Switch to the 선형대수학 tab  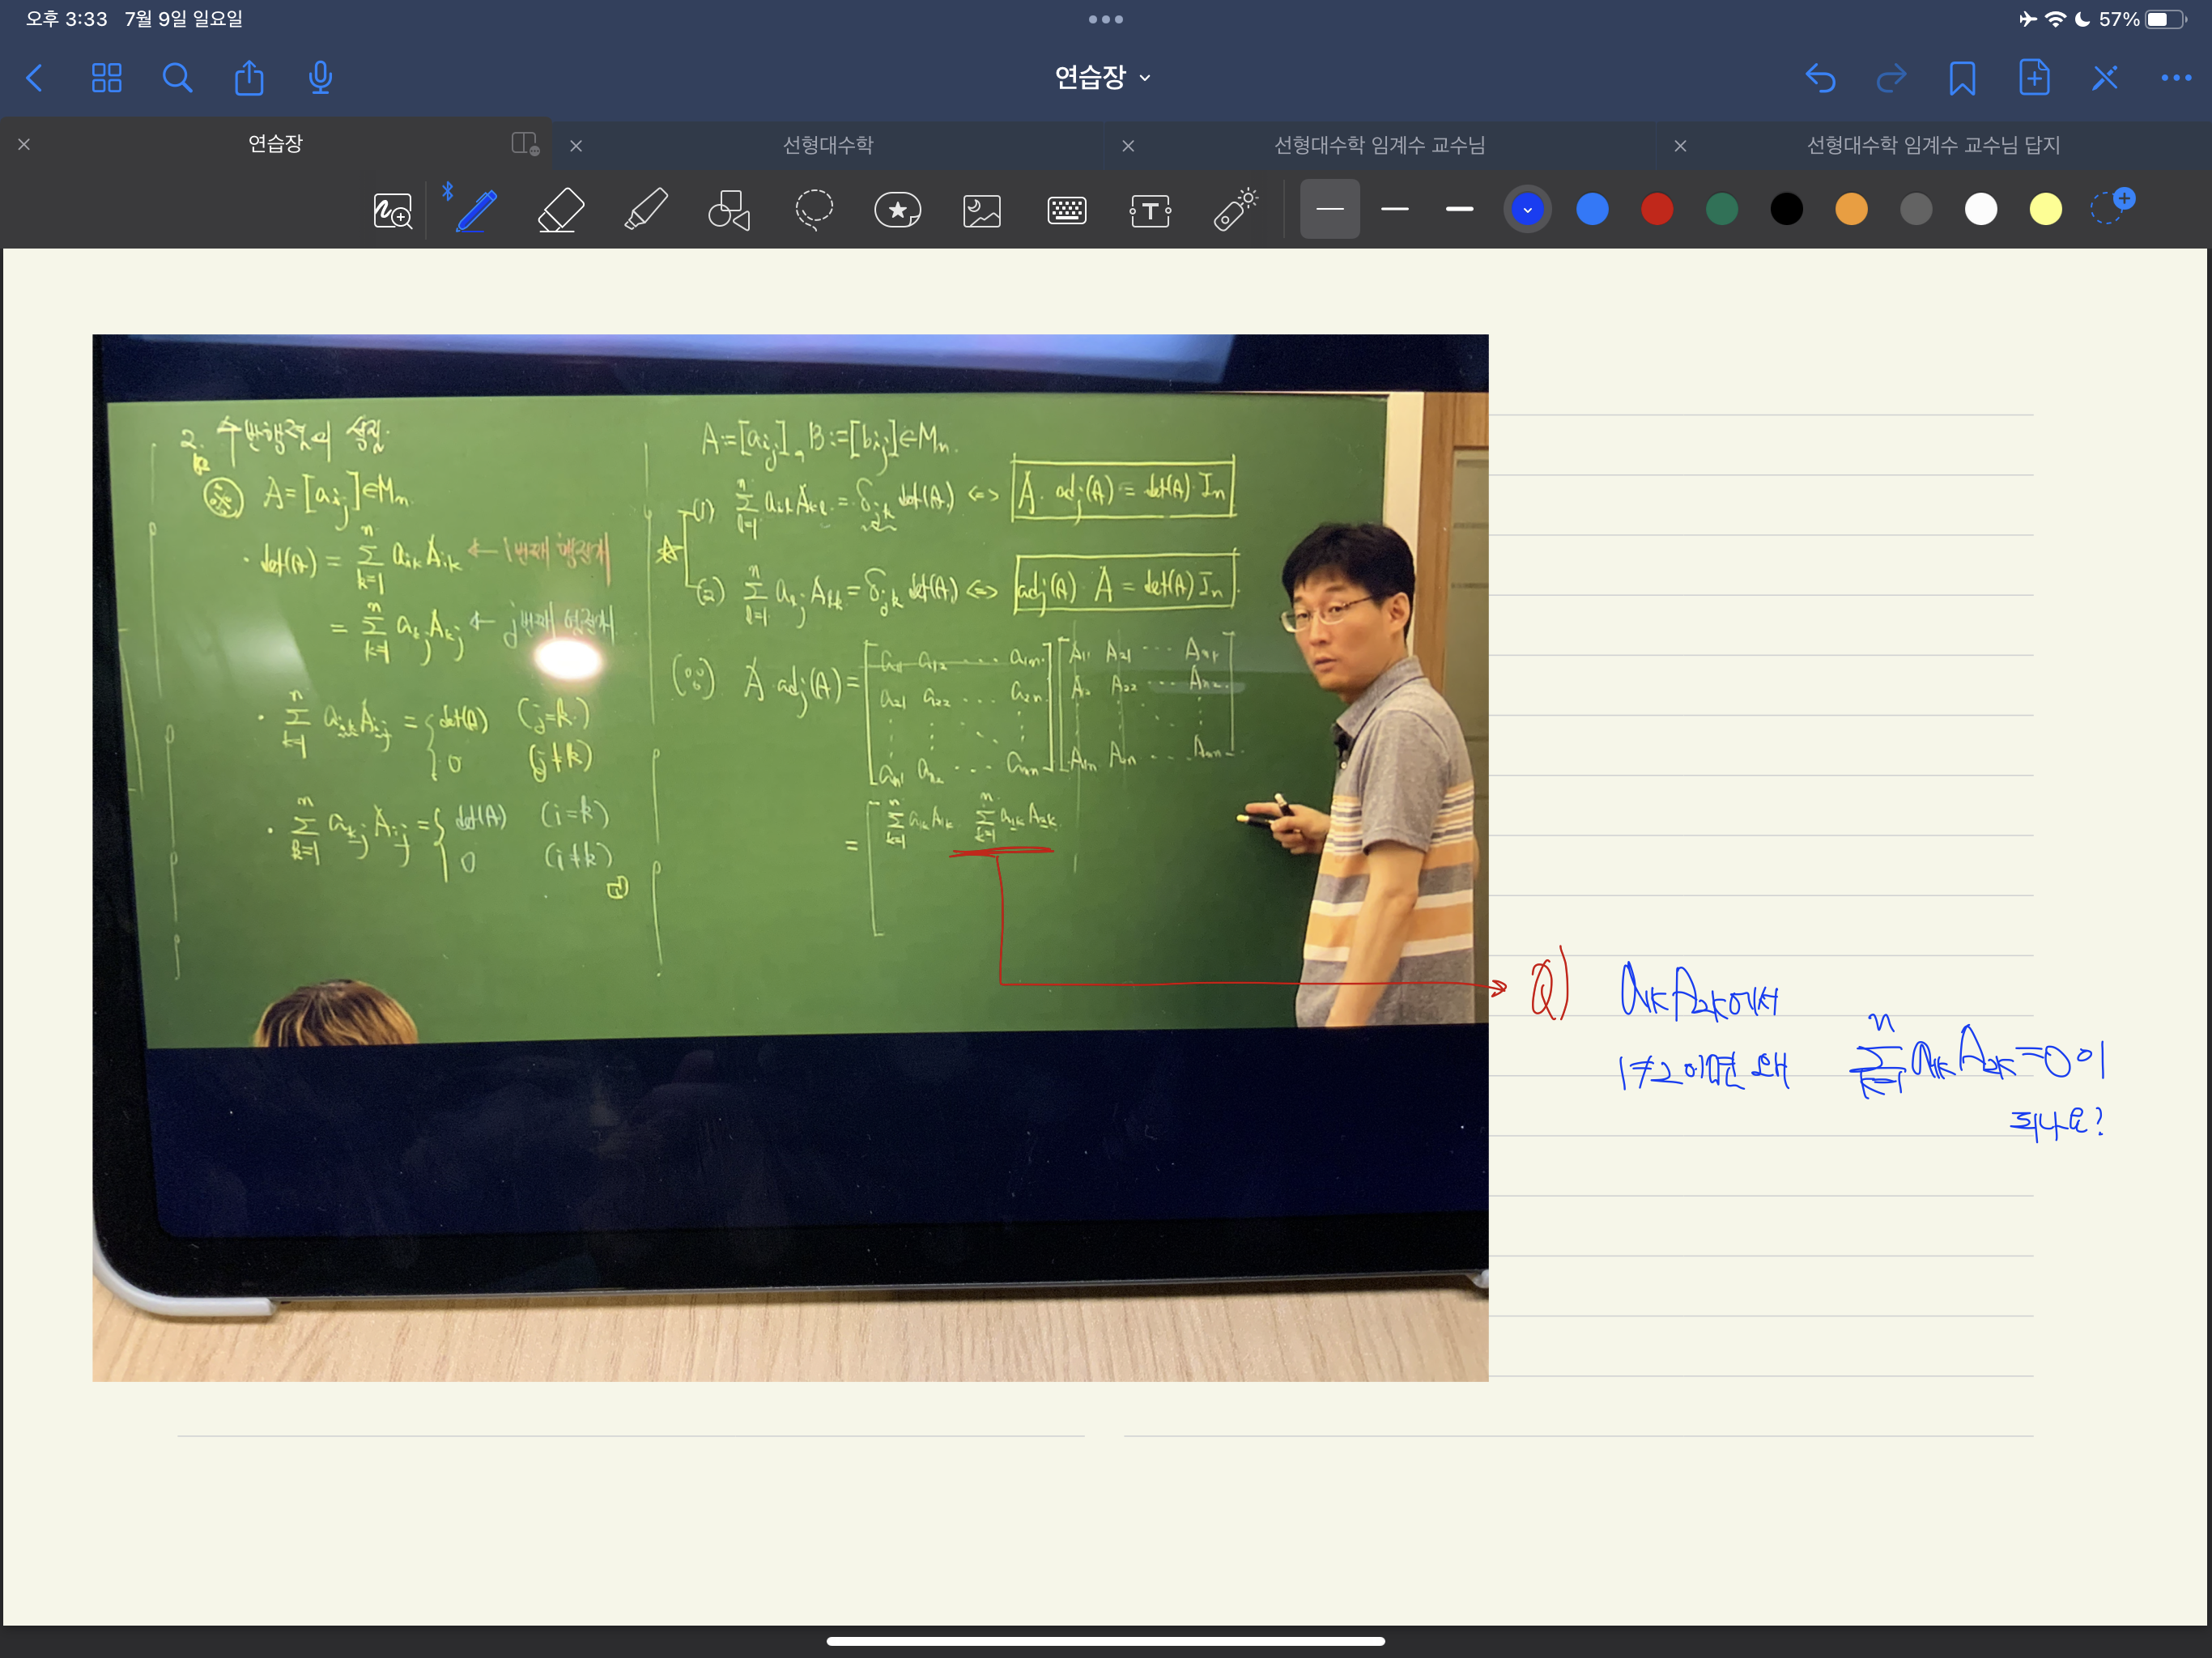(828, 145)
